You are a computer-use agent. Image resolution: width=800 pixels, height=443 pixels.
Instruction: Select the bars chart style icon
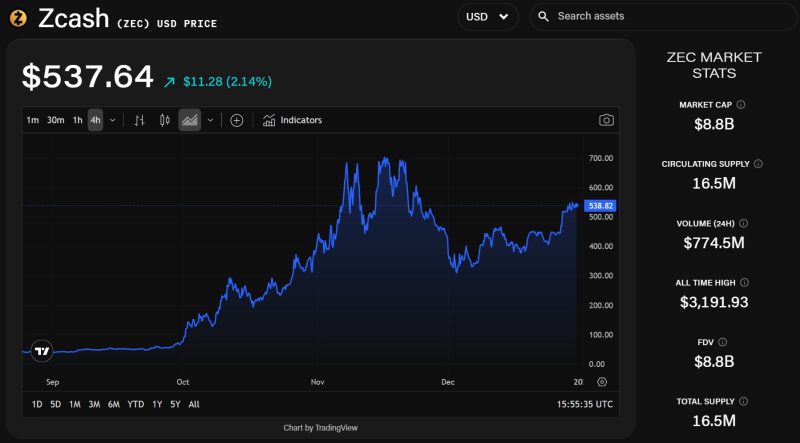[139, 120]
